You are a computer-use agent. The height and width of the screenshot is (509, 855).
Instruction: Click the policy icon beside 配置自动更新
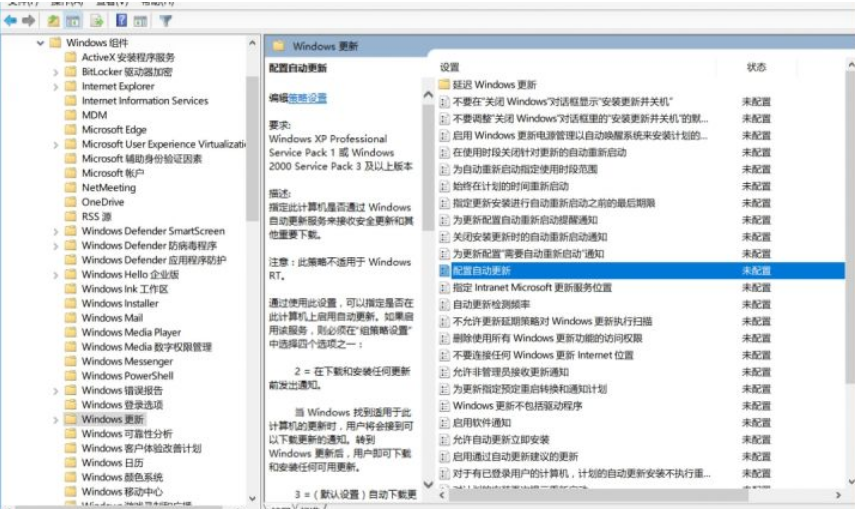pyautogui.click(x=445, y=271)
